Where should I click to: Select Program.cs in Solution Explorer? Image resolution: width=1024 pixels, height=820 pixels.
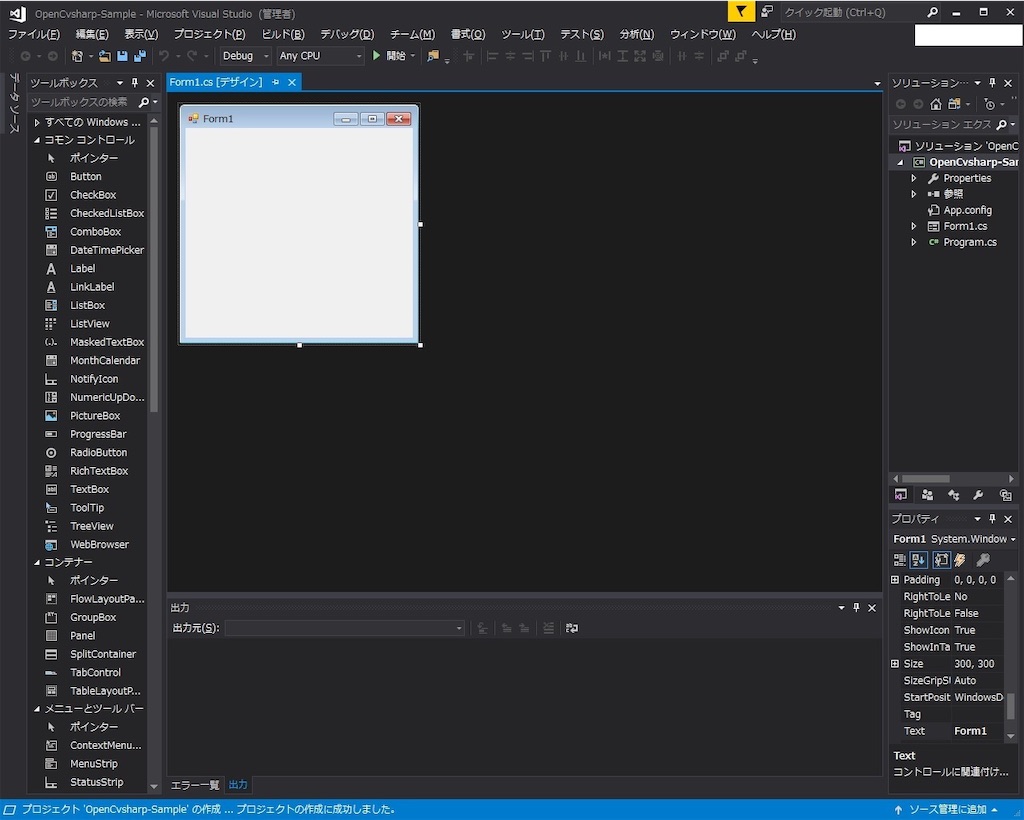click(x=970, y=242)
